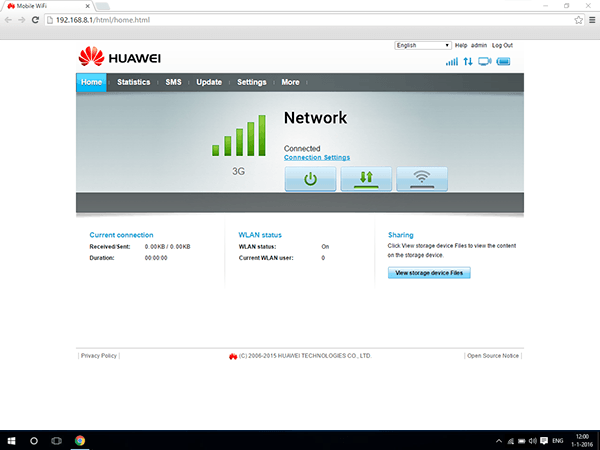Click the duration value 00:00:00
Image resolution: width=600 pixels, height=450 pixels.
pos(156,258)
